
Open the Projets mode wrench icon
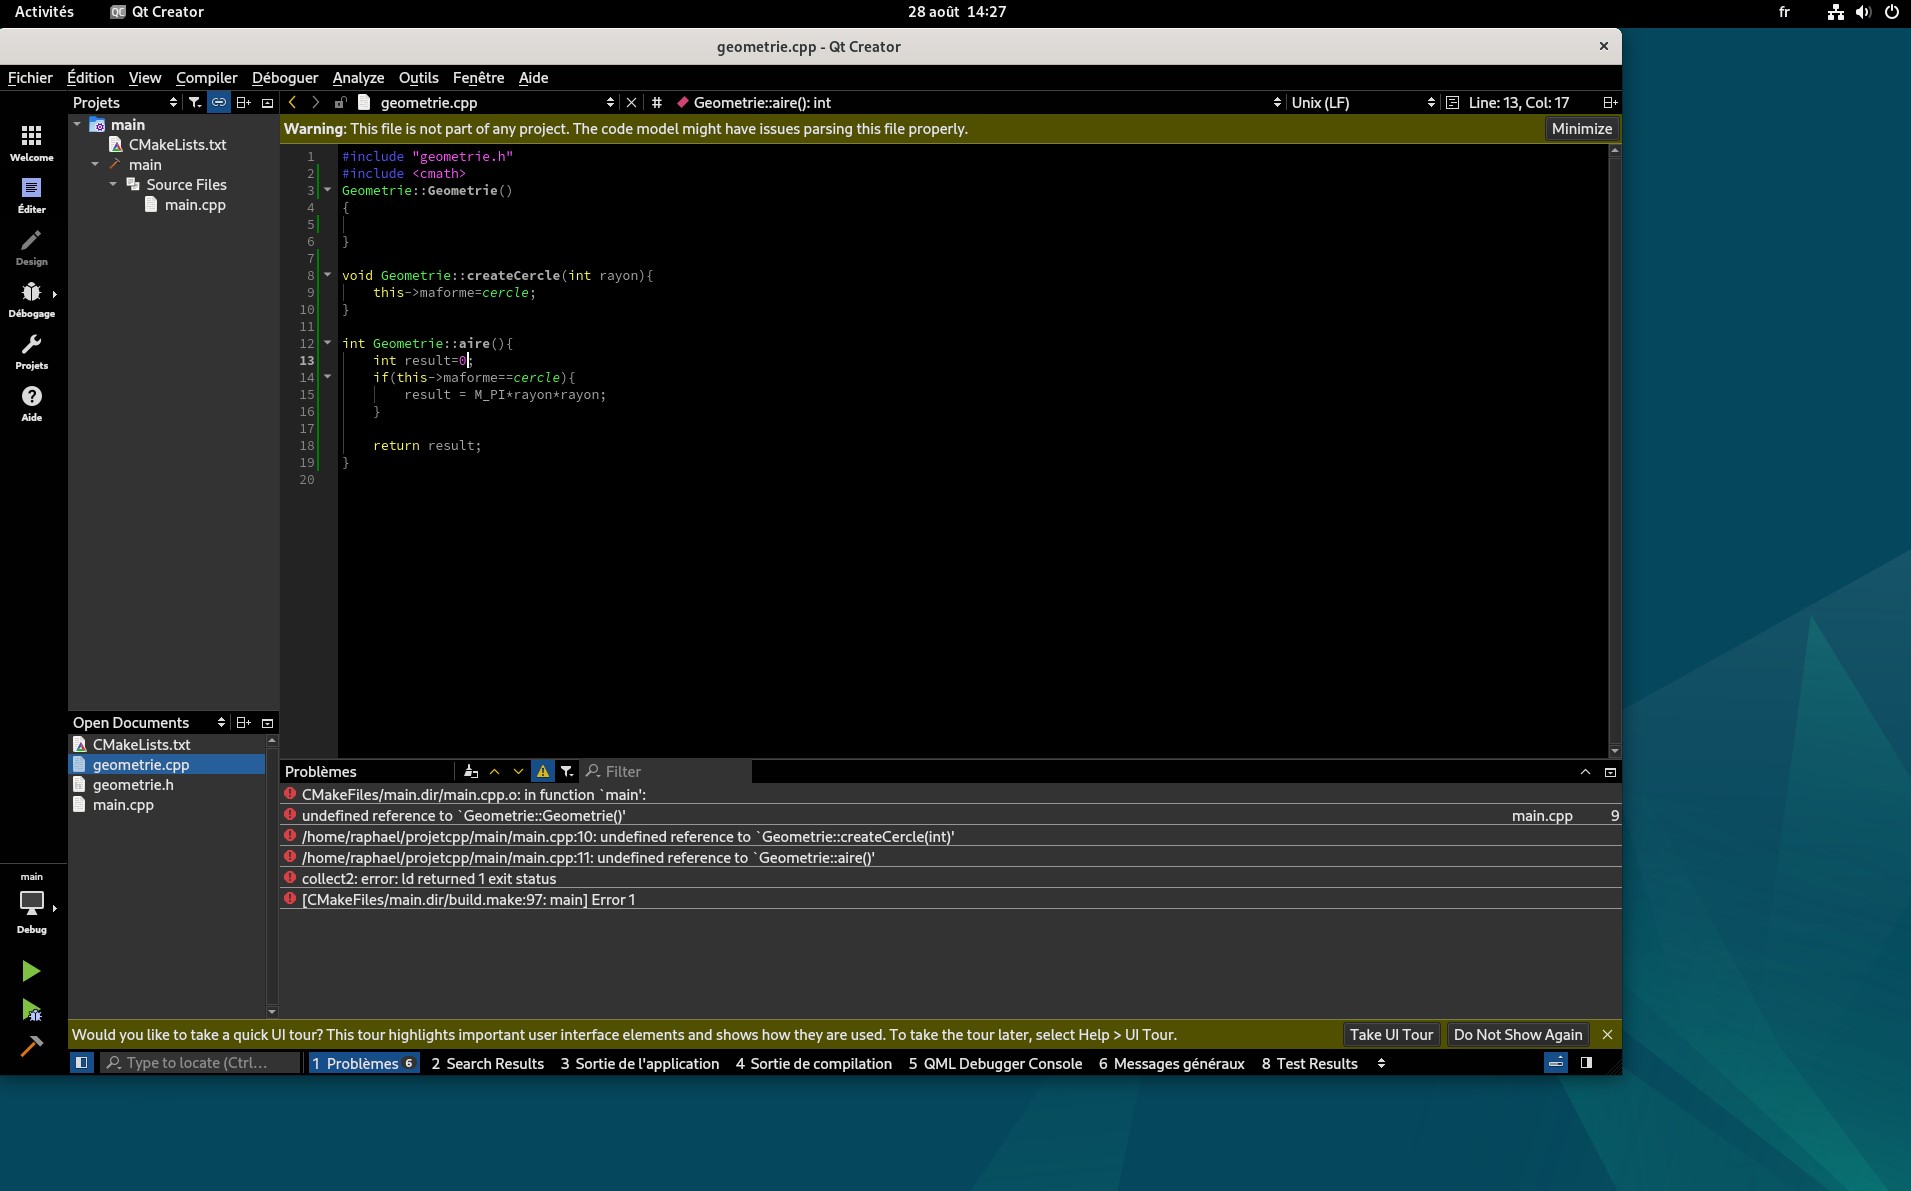[x=31, y=350]
